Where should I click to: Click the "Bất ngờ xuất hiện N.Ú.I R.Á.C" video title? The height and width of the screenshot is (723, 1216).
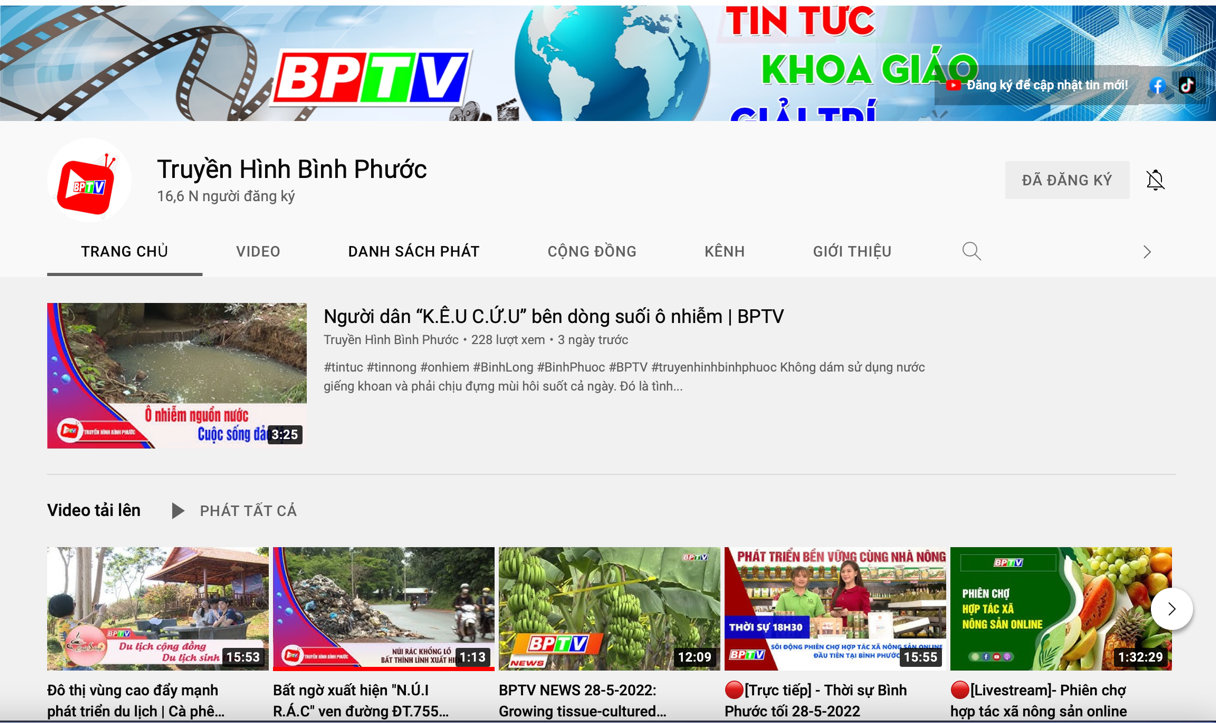click(361, 701)
